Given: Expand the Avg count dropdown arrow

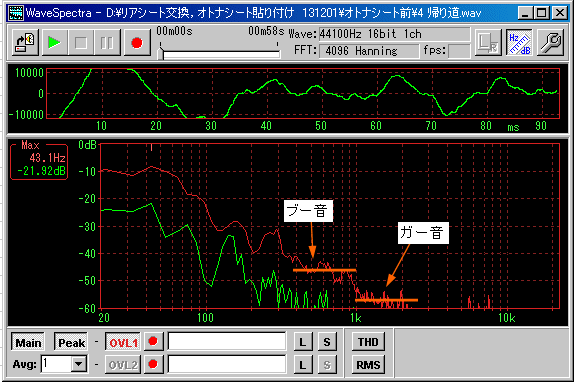Looking at the screenshot, I should click(78, 364).
